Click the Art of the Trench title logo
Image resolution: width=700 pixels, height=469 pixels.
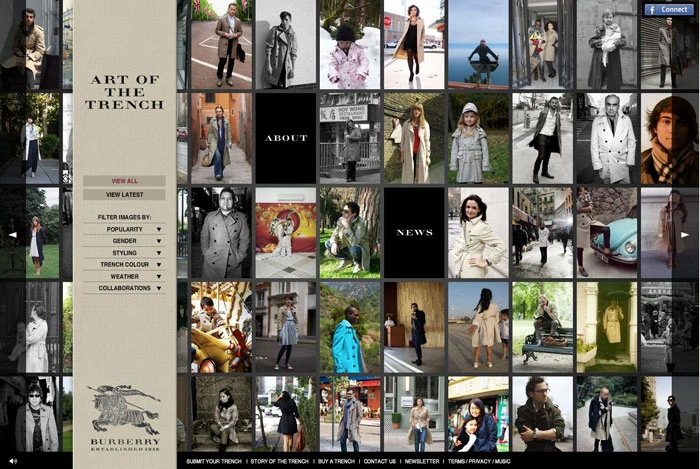pos(125,91)
